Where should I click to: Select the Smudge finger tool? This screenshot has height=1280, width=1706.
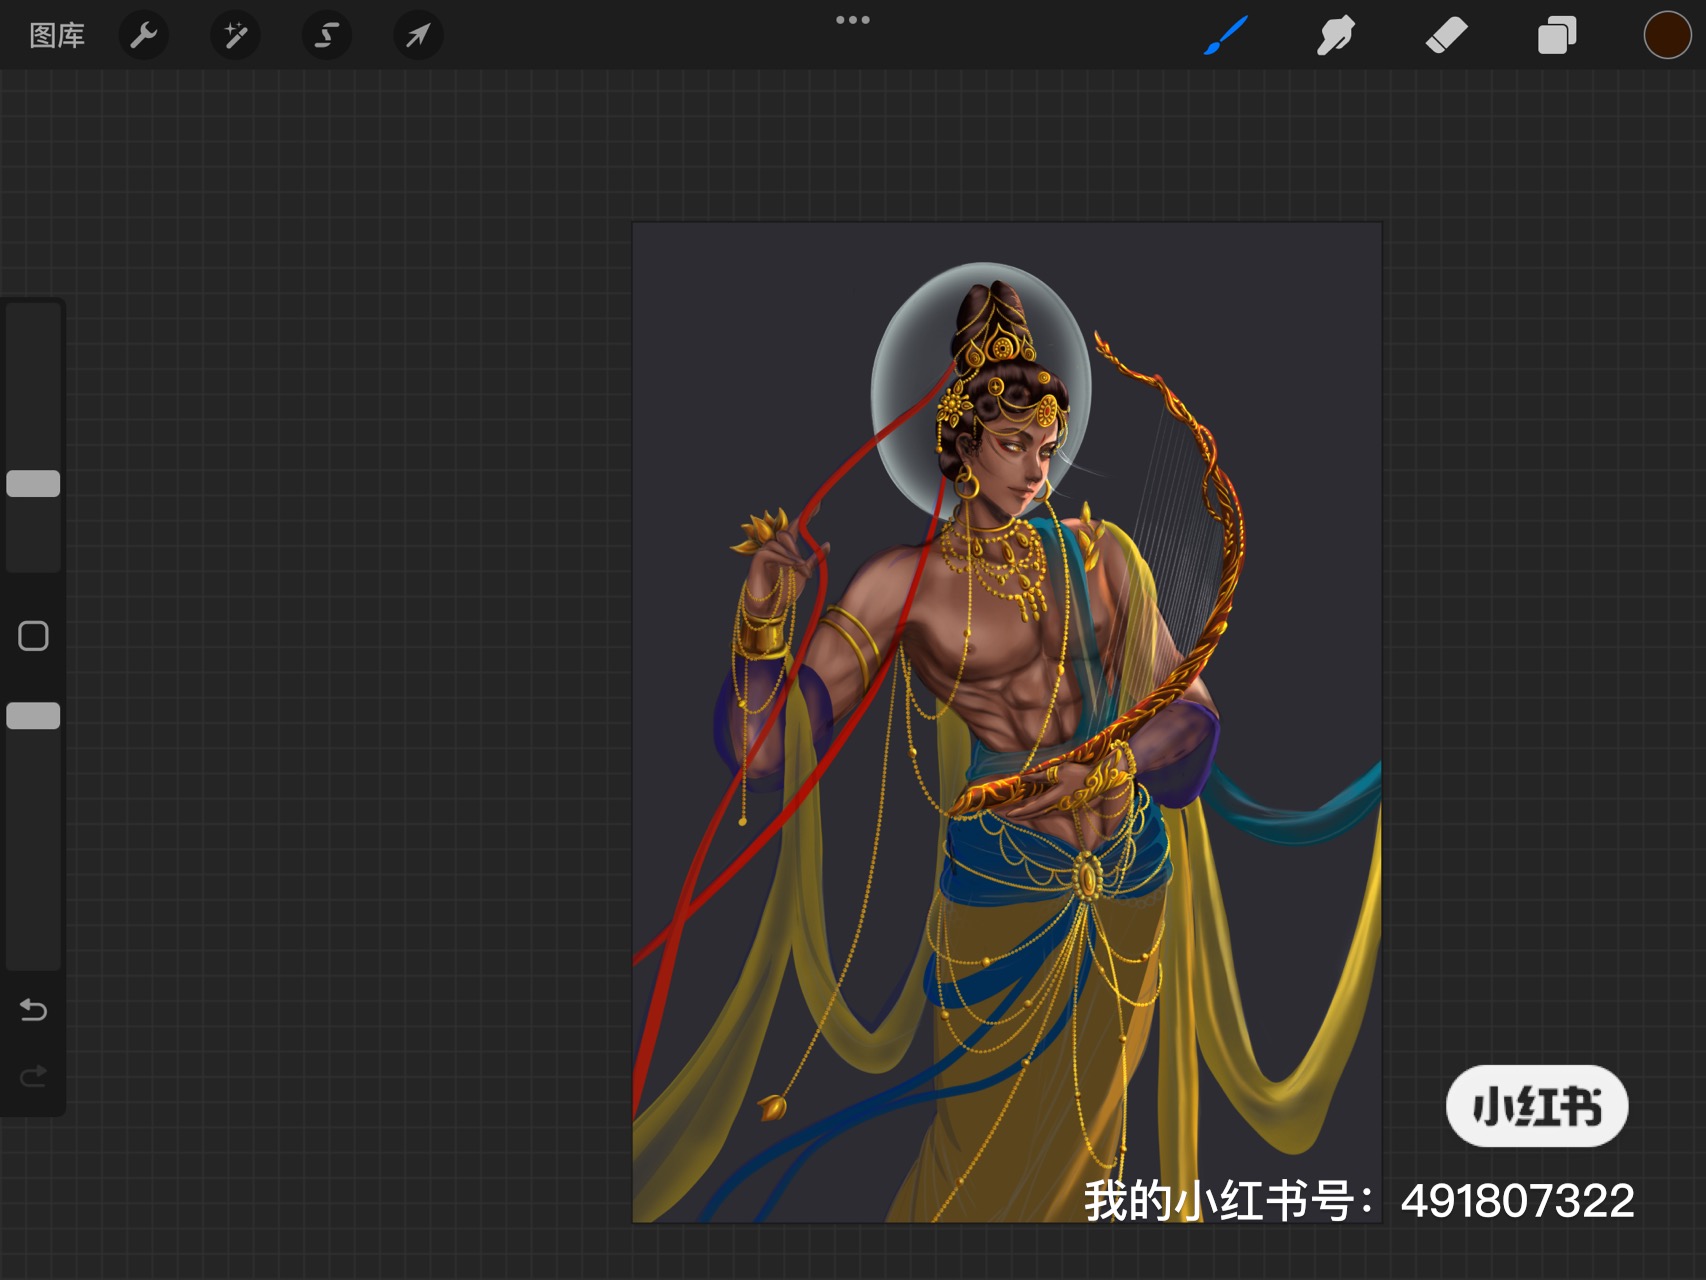pos(1336,36)
